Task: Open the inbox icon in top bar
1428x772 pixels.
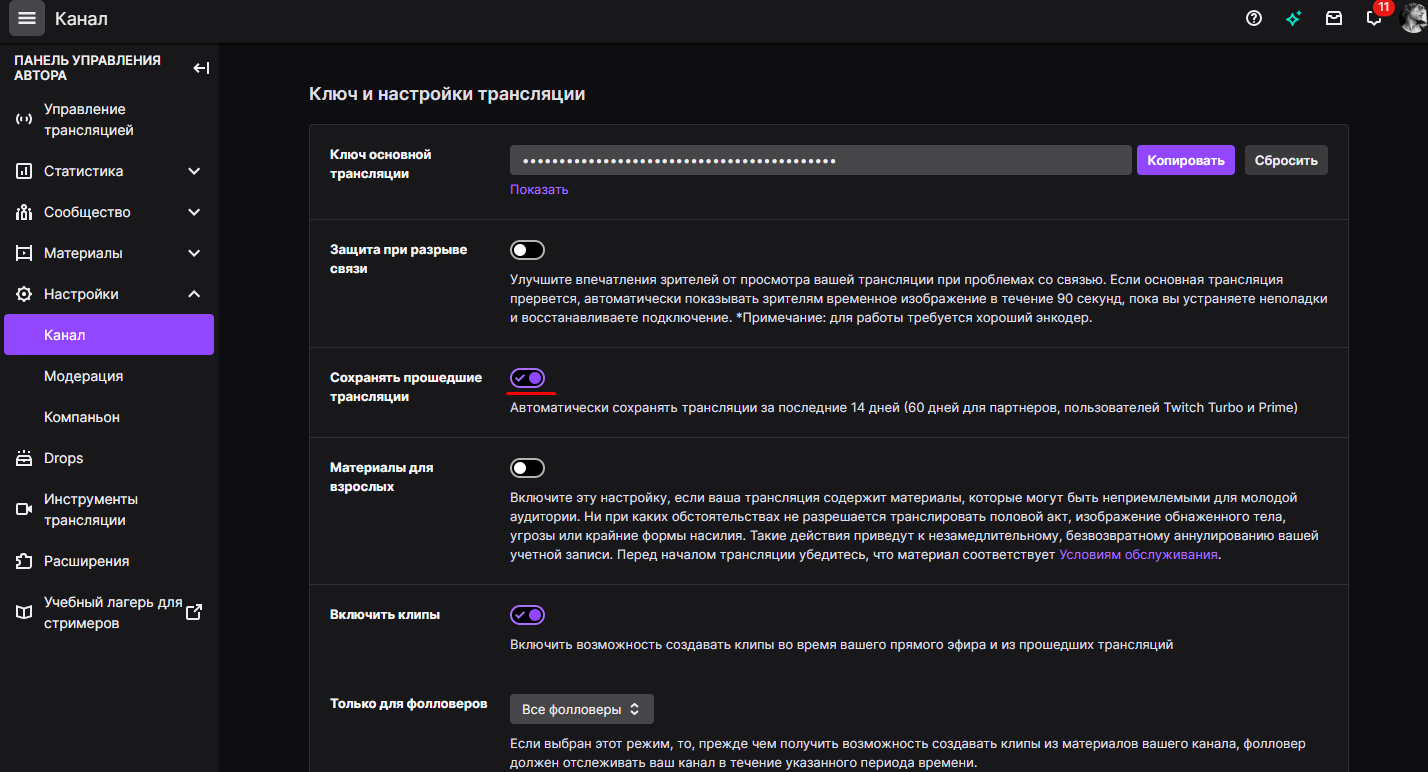Action: pos(1334,18)
